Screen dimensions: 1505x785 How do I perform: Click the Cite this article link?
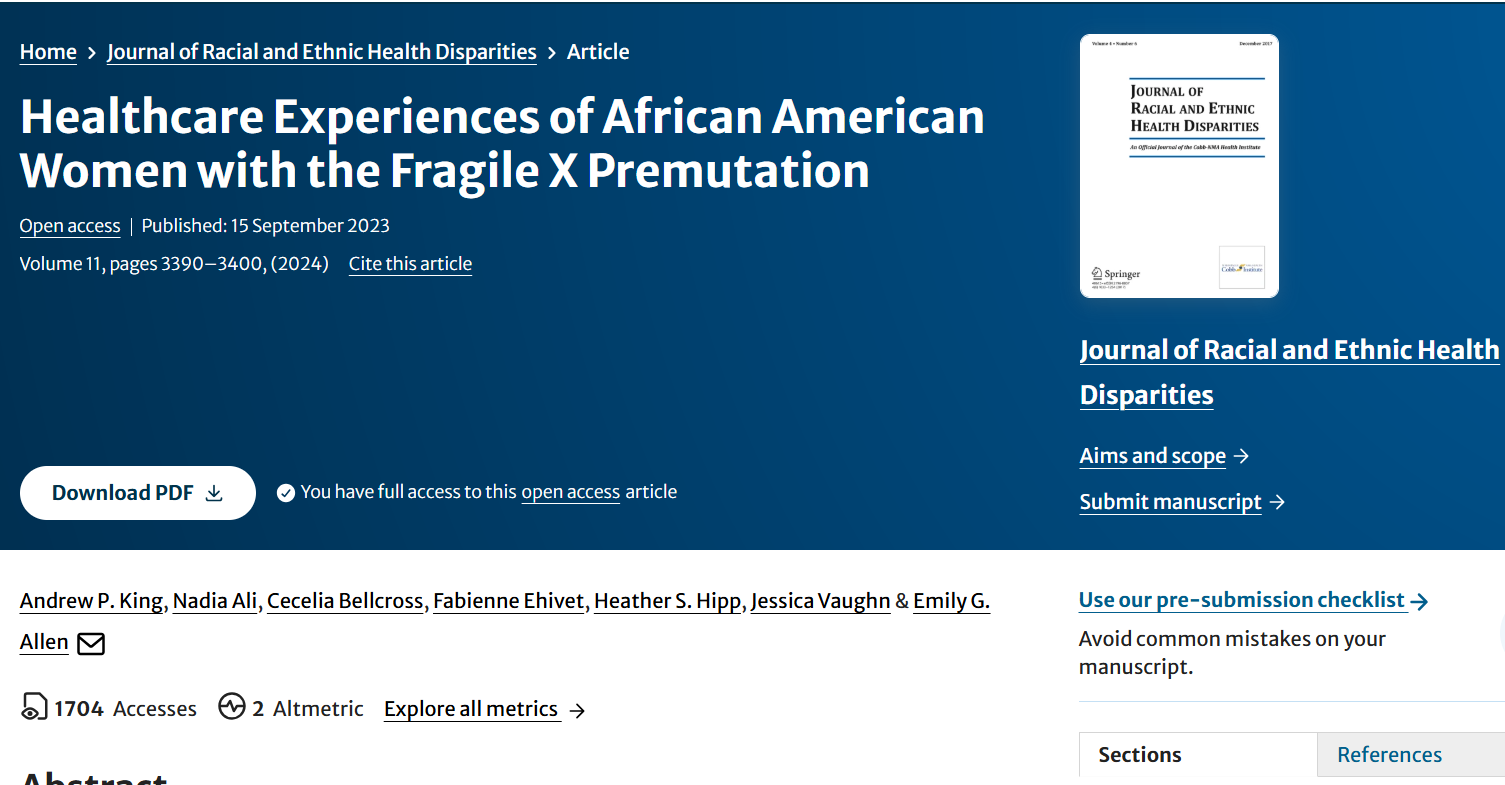click(x=410, y=264)
